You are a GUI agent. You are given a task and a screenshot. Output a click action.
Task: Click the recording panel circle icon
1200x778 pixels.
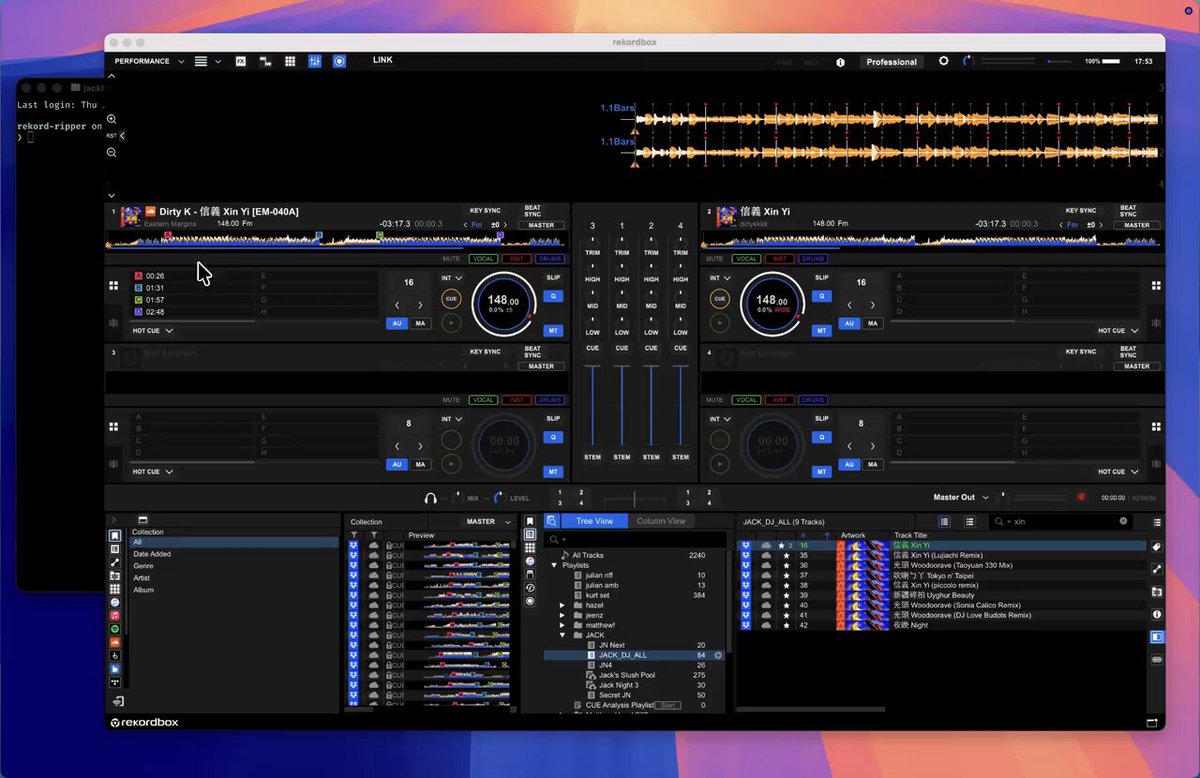(x=340, y=61)
